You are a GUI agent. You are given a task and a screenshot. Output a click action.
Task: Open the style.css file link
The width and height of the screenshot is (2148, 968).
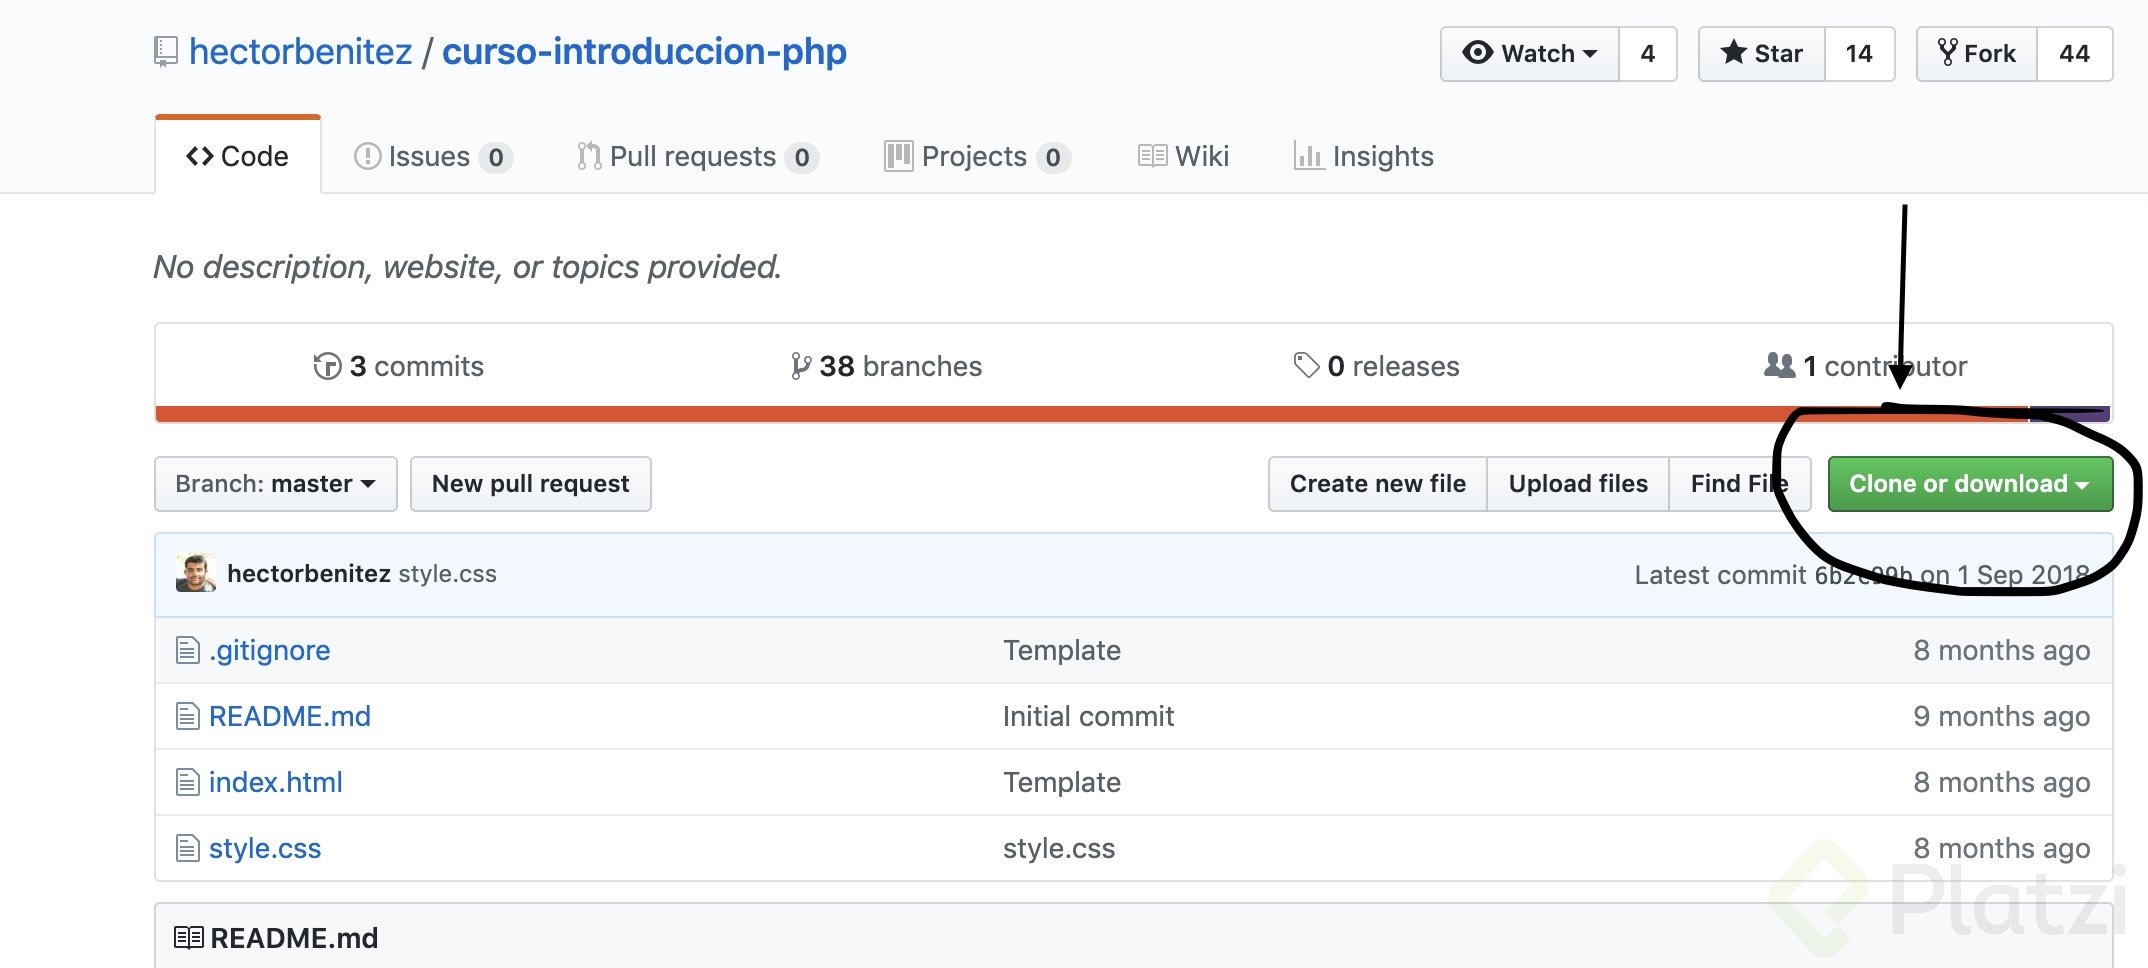[x=265, y=848]
